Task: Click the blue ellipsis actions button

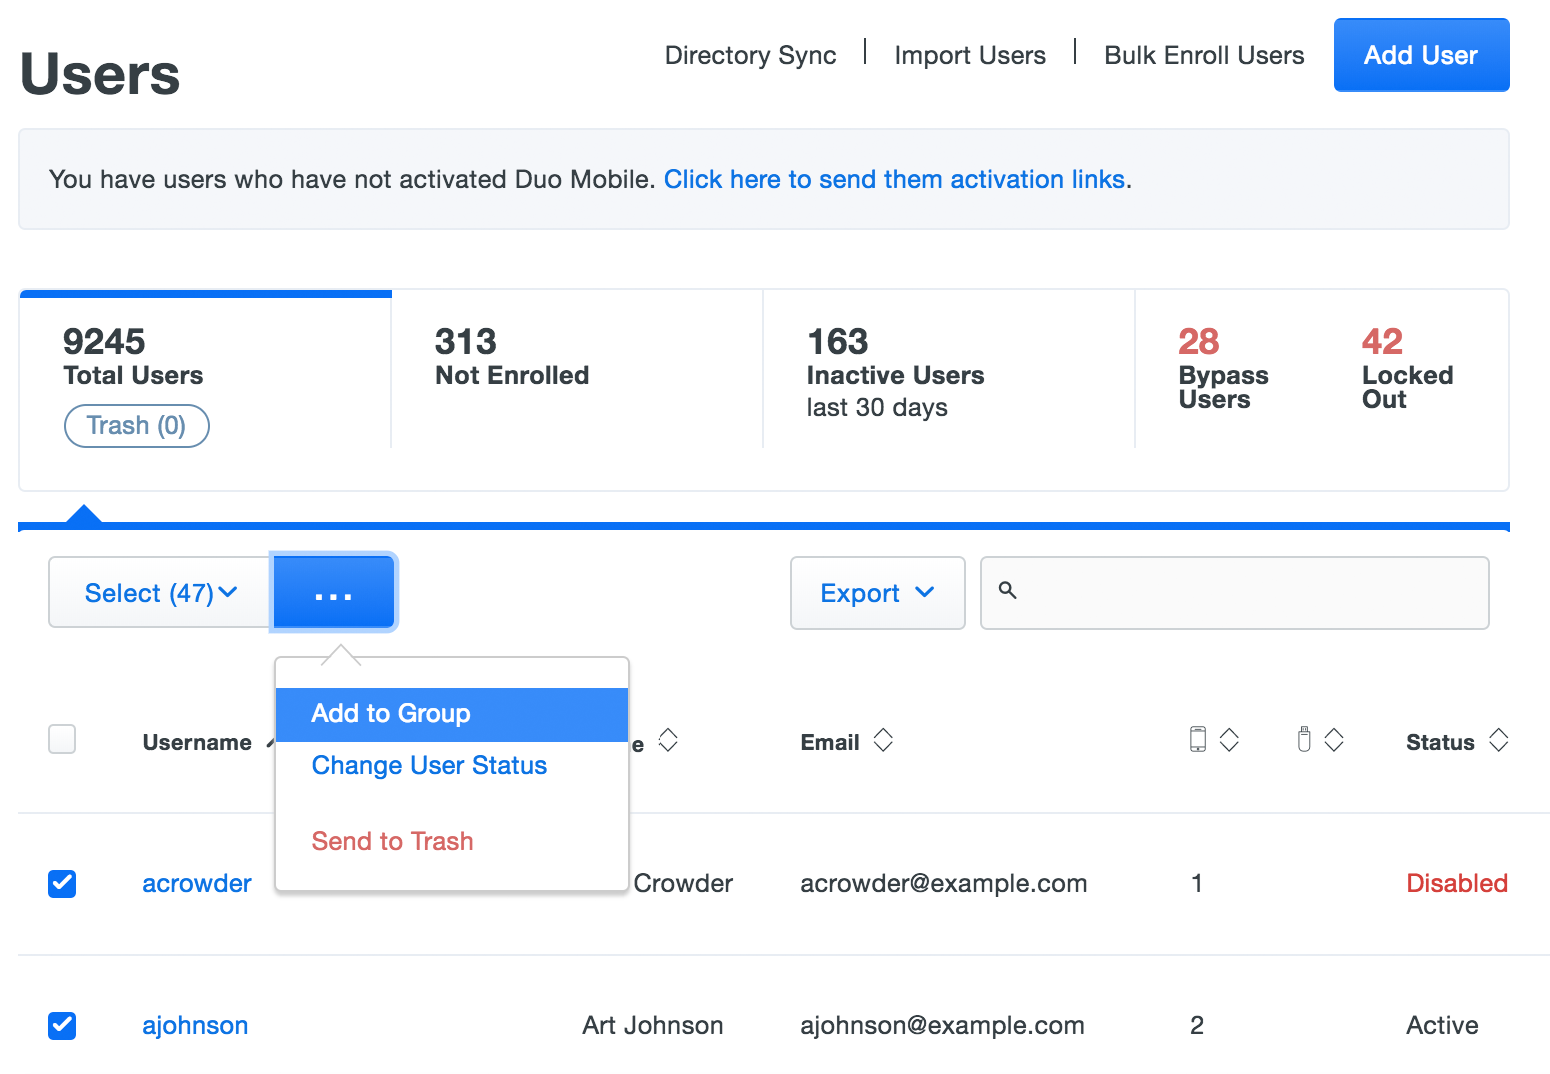Action: (x=334, y=593)
